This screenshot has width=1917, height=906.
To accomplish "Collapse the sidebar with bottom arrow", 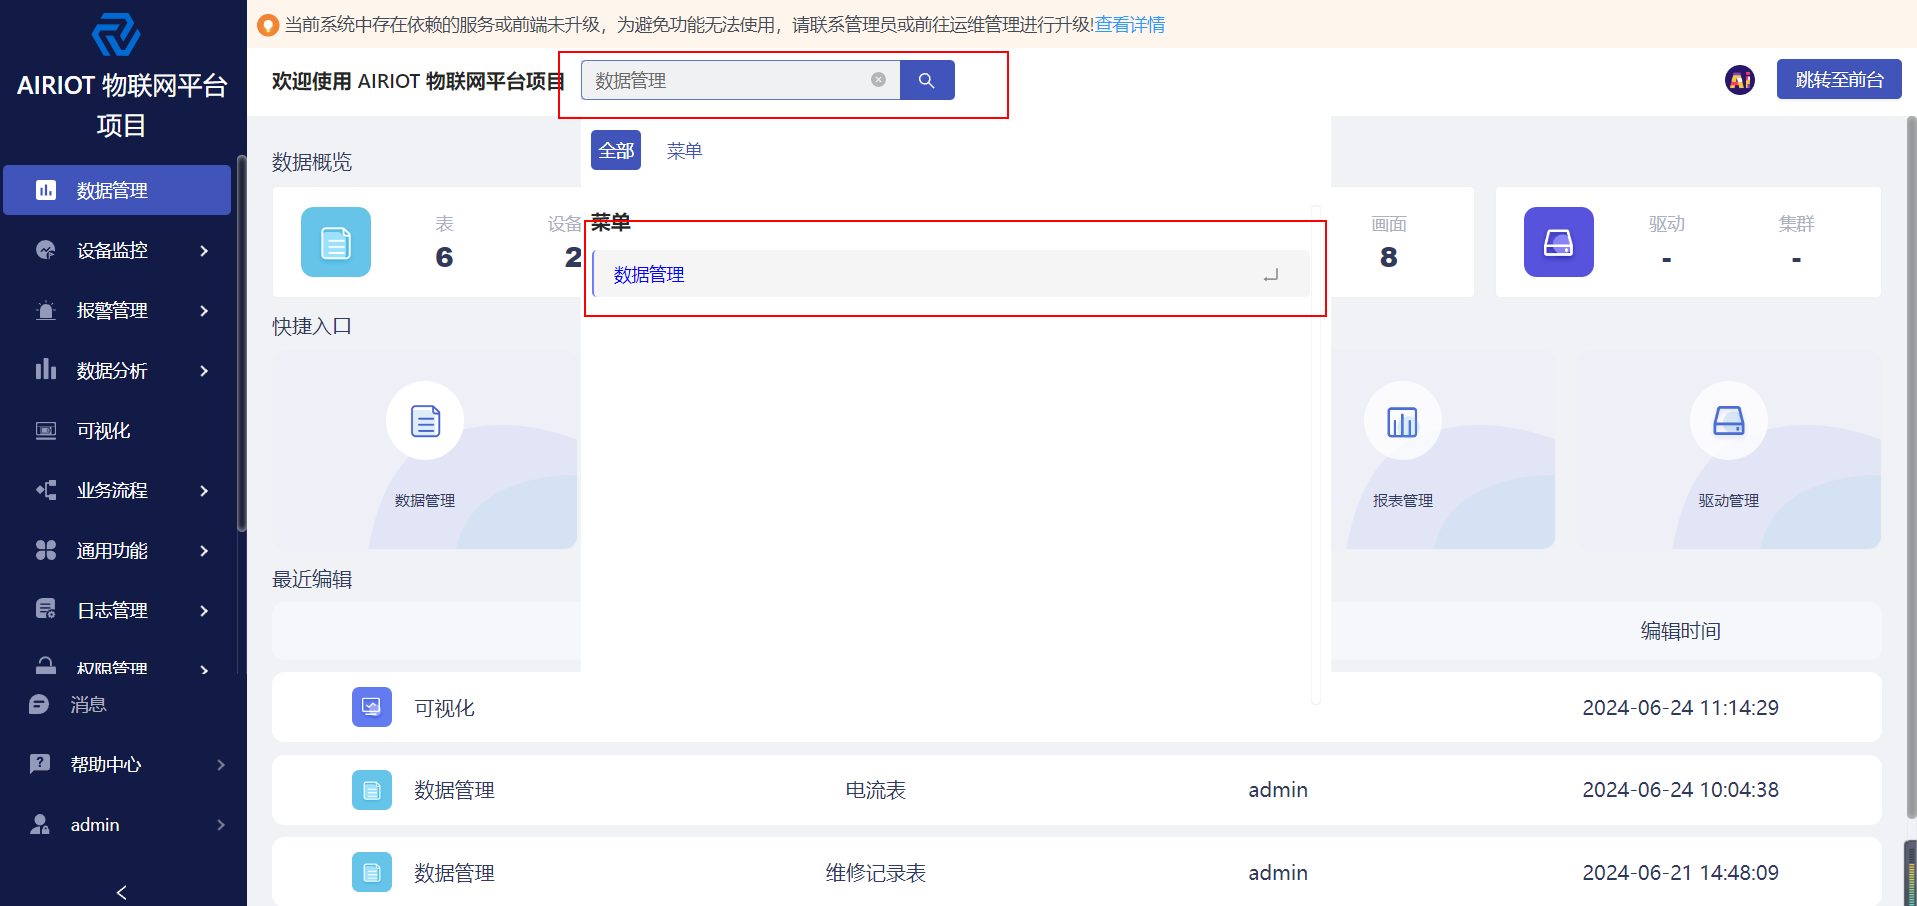I will 122,892.
